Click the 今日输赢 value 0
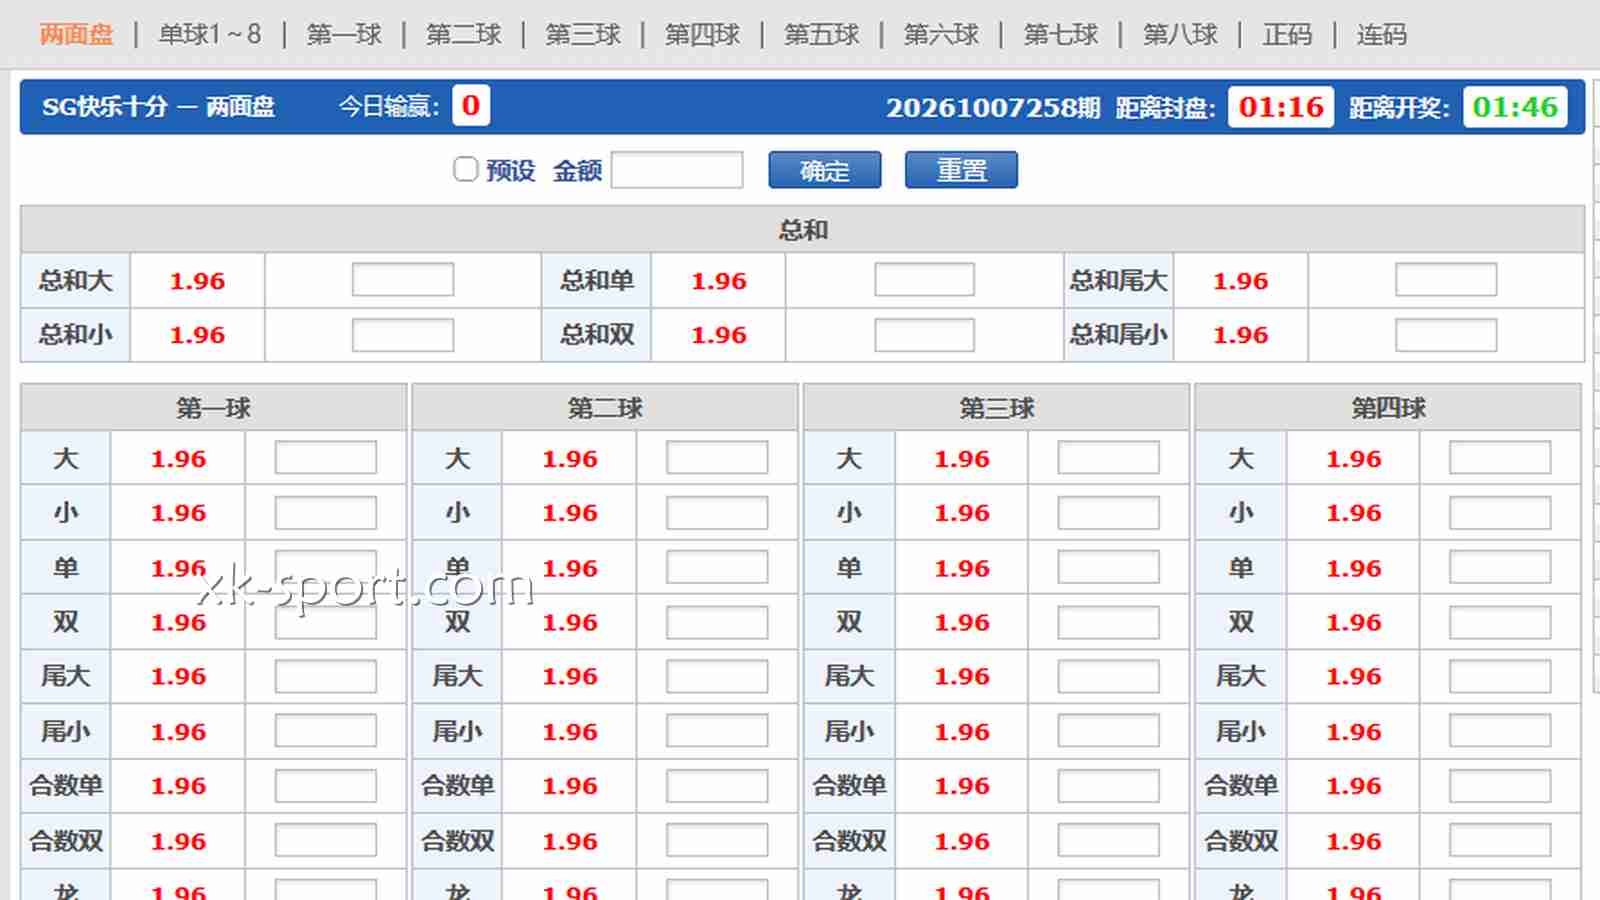 (471, 106)
